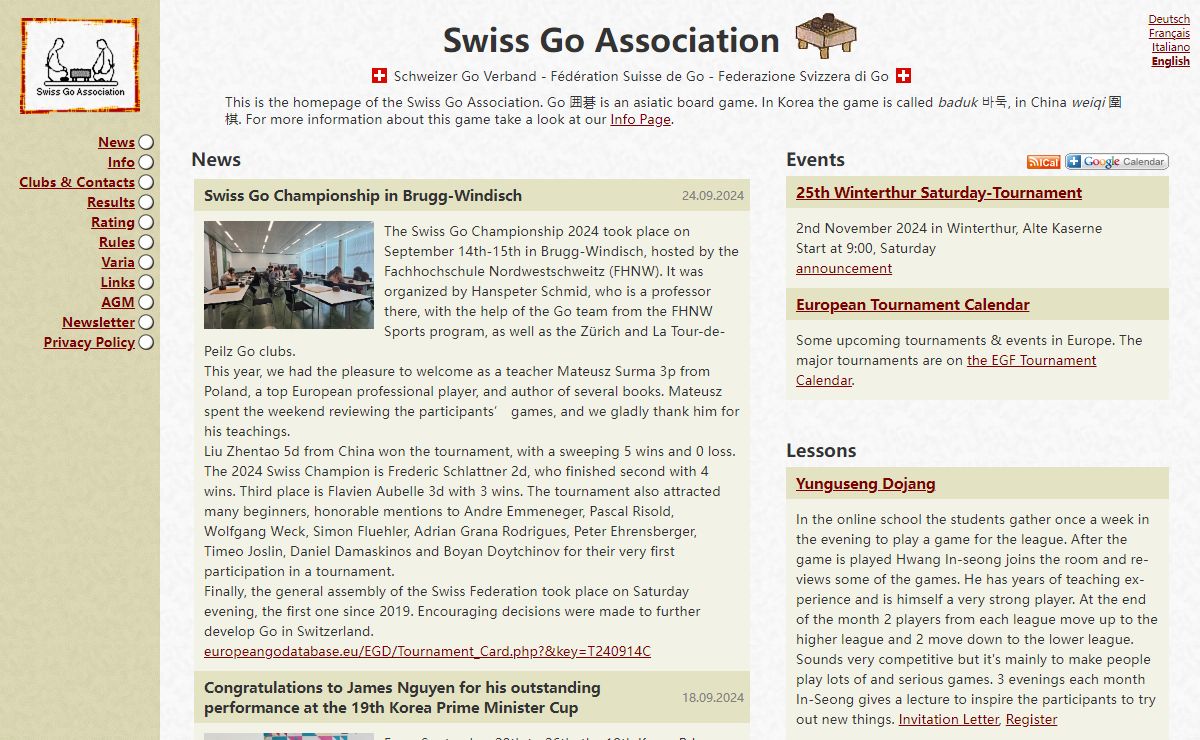Open European Tournament Calendar heading link
1200x740 pixels.
click(913, 304)
